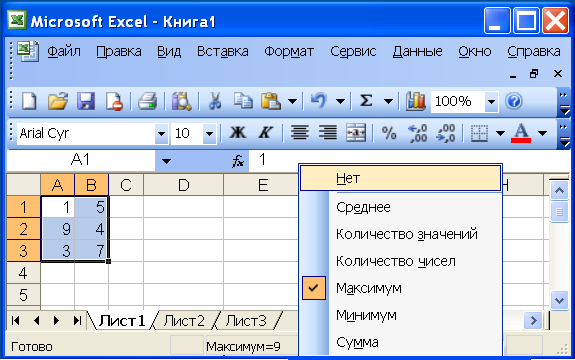This screenshot has width=575, height=360.
Task: Select cell containing value 9
Action: click(58, 229)
